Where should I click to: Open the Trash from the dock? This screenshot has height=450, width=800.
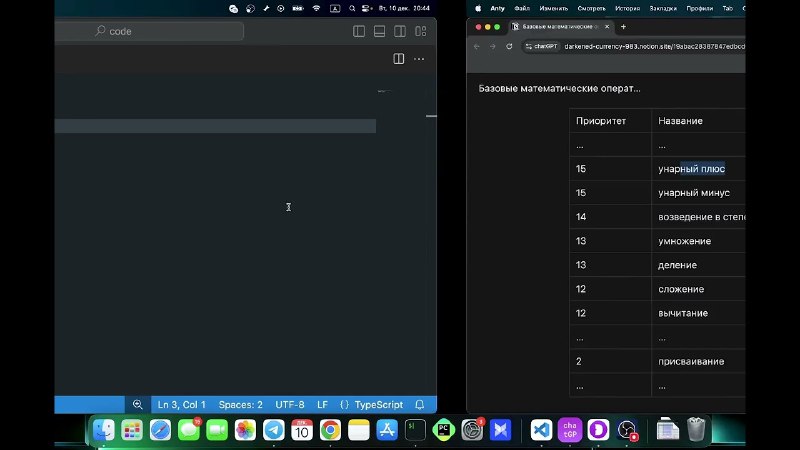pyautogui.click(x=696, y=430)
